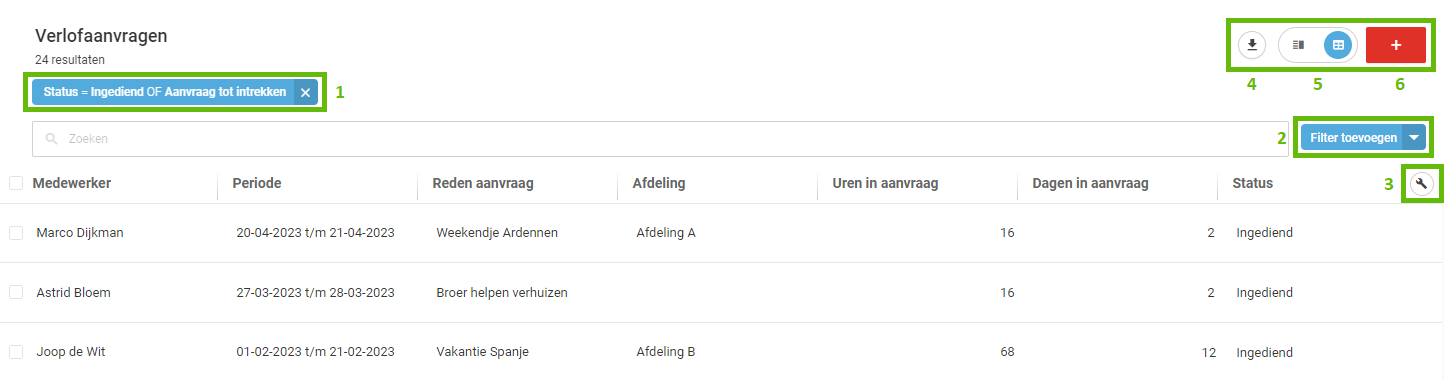Viewport: 1444px width, 379px height.
Task: Sort by the Medewerker column header
Action: [71, 183]
